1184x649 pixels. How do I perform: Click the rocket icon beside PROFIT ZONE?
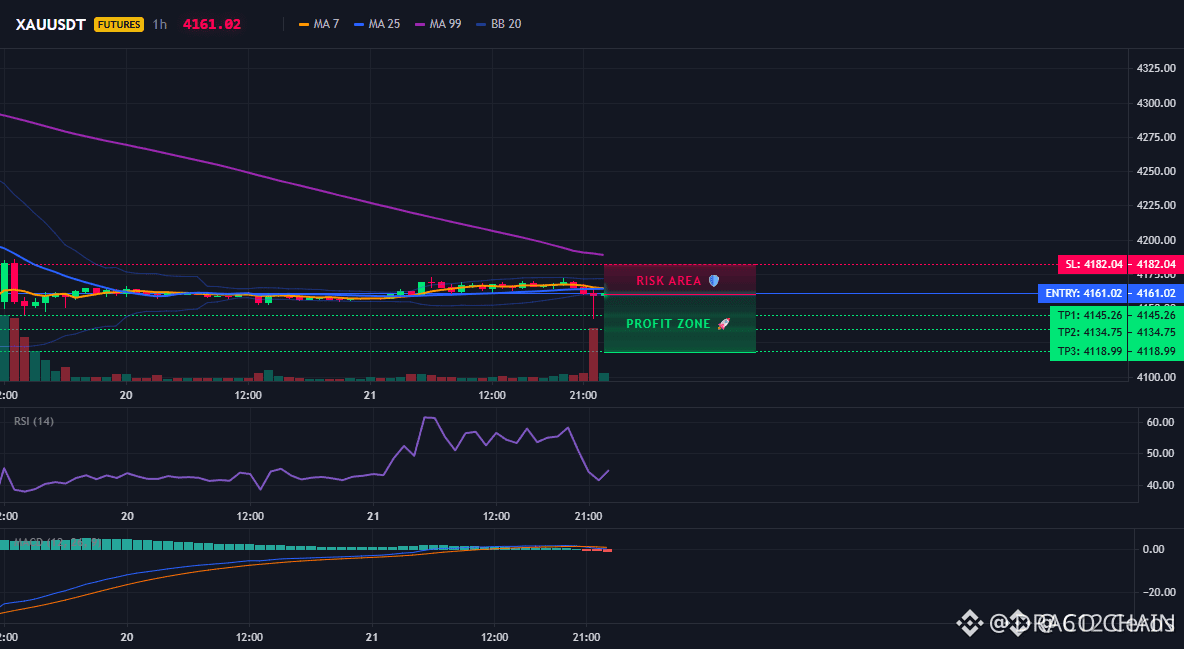tap(723, 324)
